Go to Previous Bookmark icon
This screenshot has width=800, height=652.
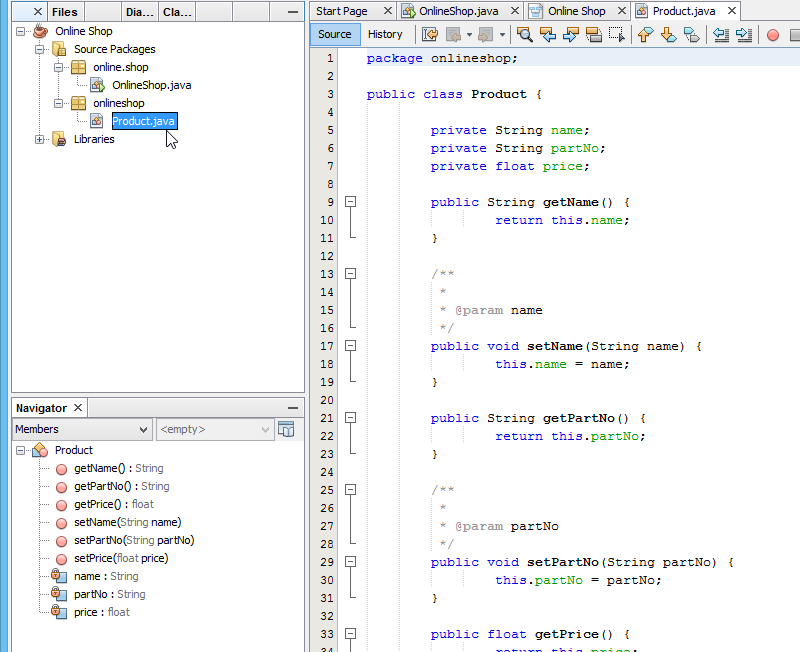[x=645, y=35]
